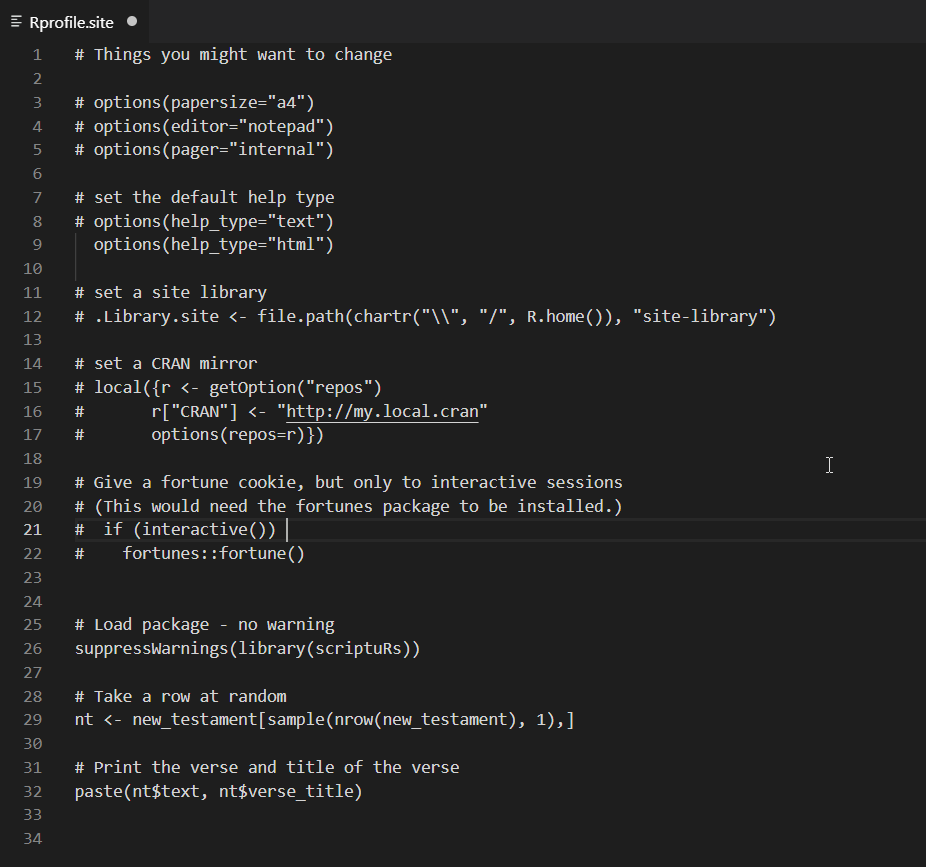Click line number 9 in the gutter
Image resolution: width=926 pixels, height=867 pixels.
37,245
